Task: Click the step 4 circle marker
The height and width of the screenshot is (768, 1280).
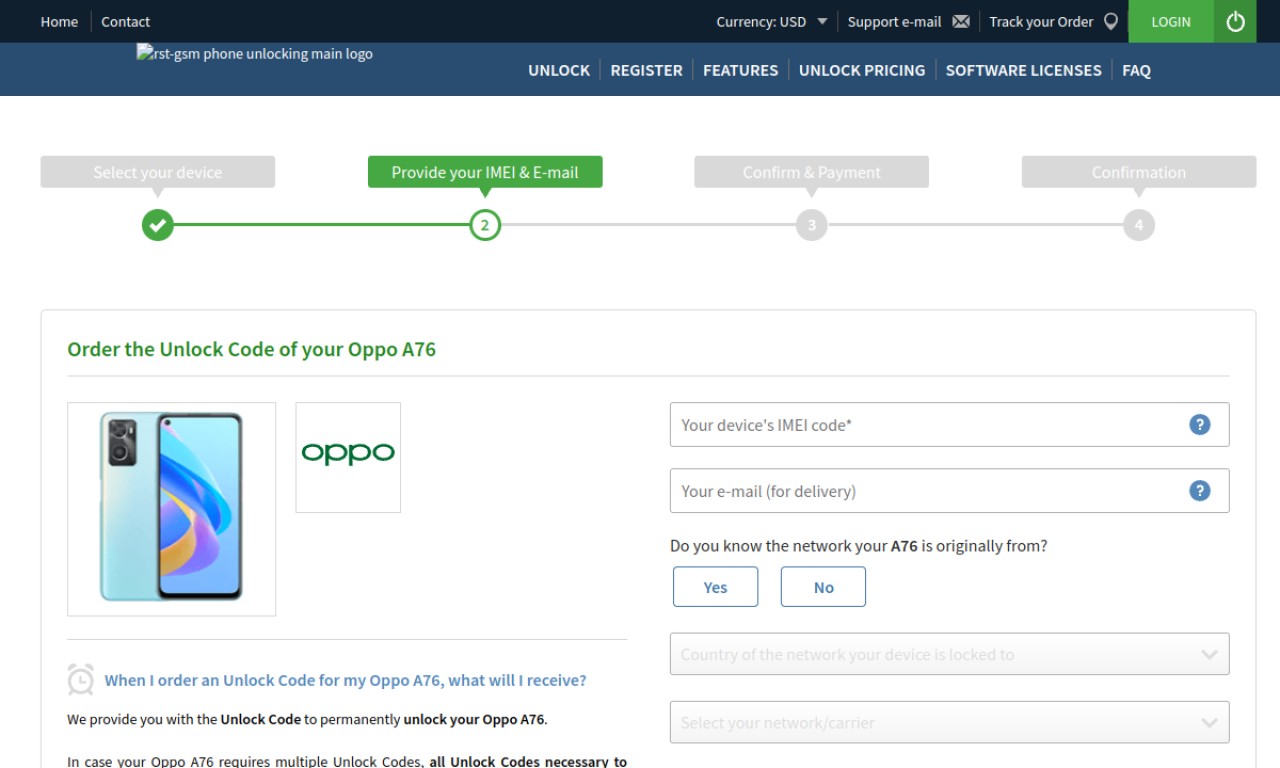Action: click(1138, 225)
